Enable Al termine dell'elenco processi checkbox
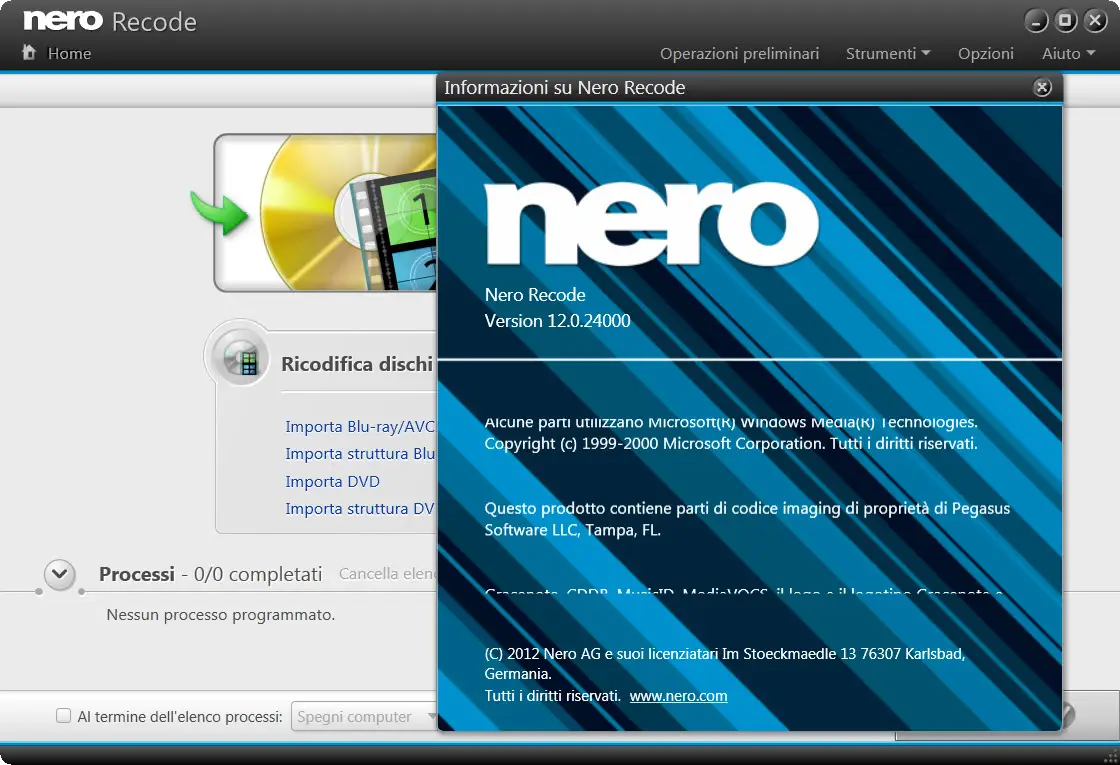Screen dimensions: 1120x765 point(64,716)
